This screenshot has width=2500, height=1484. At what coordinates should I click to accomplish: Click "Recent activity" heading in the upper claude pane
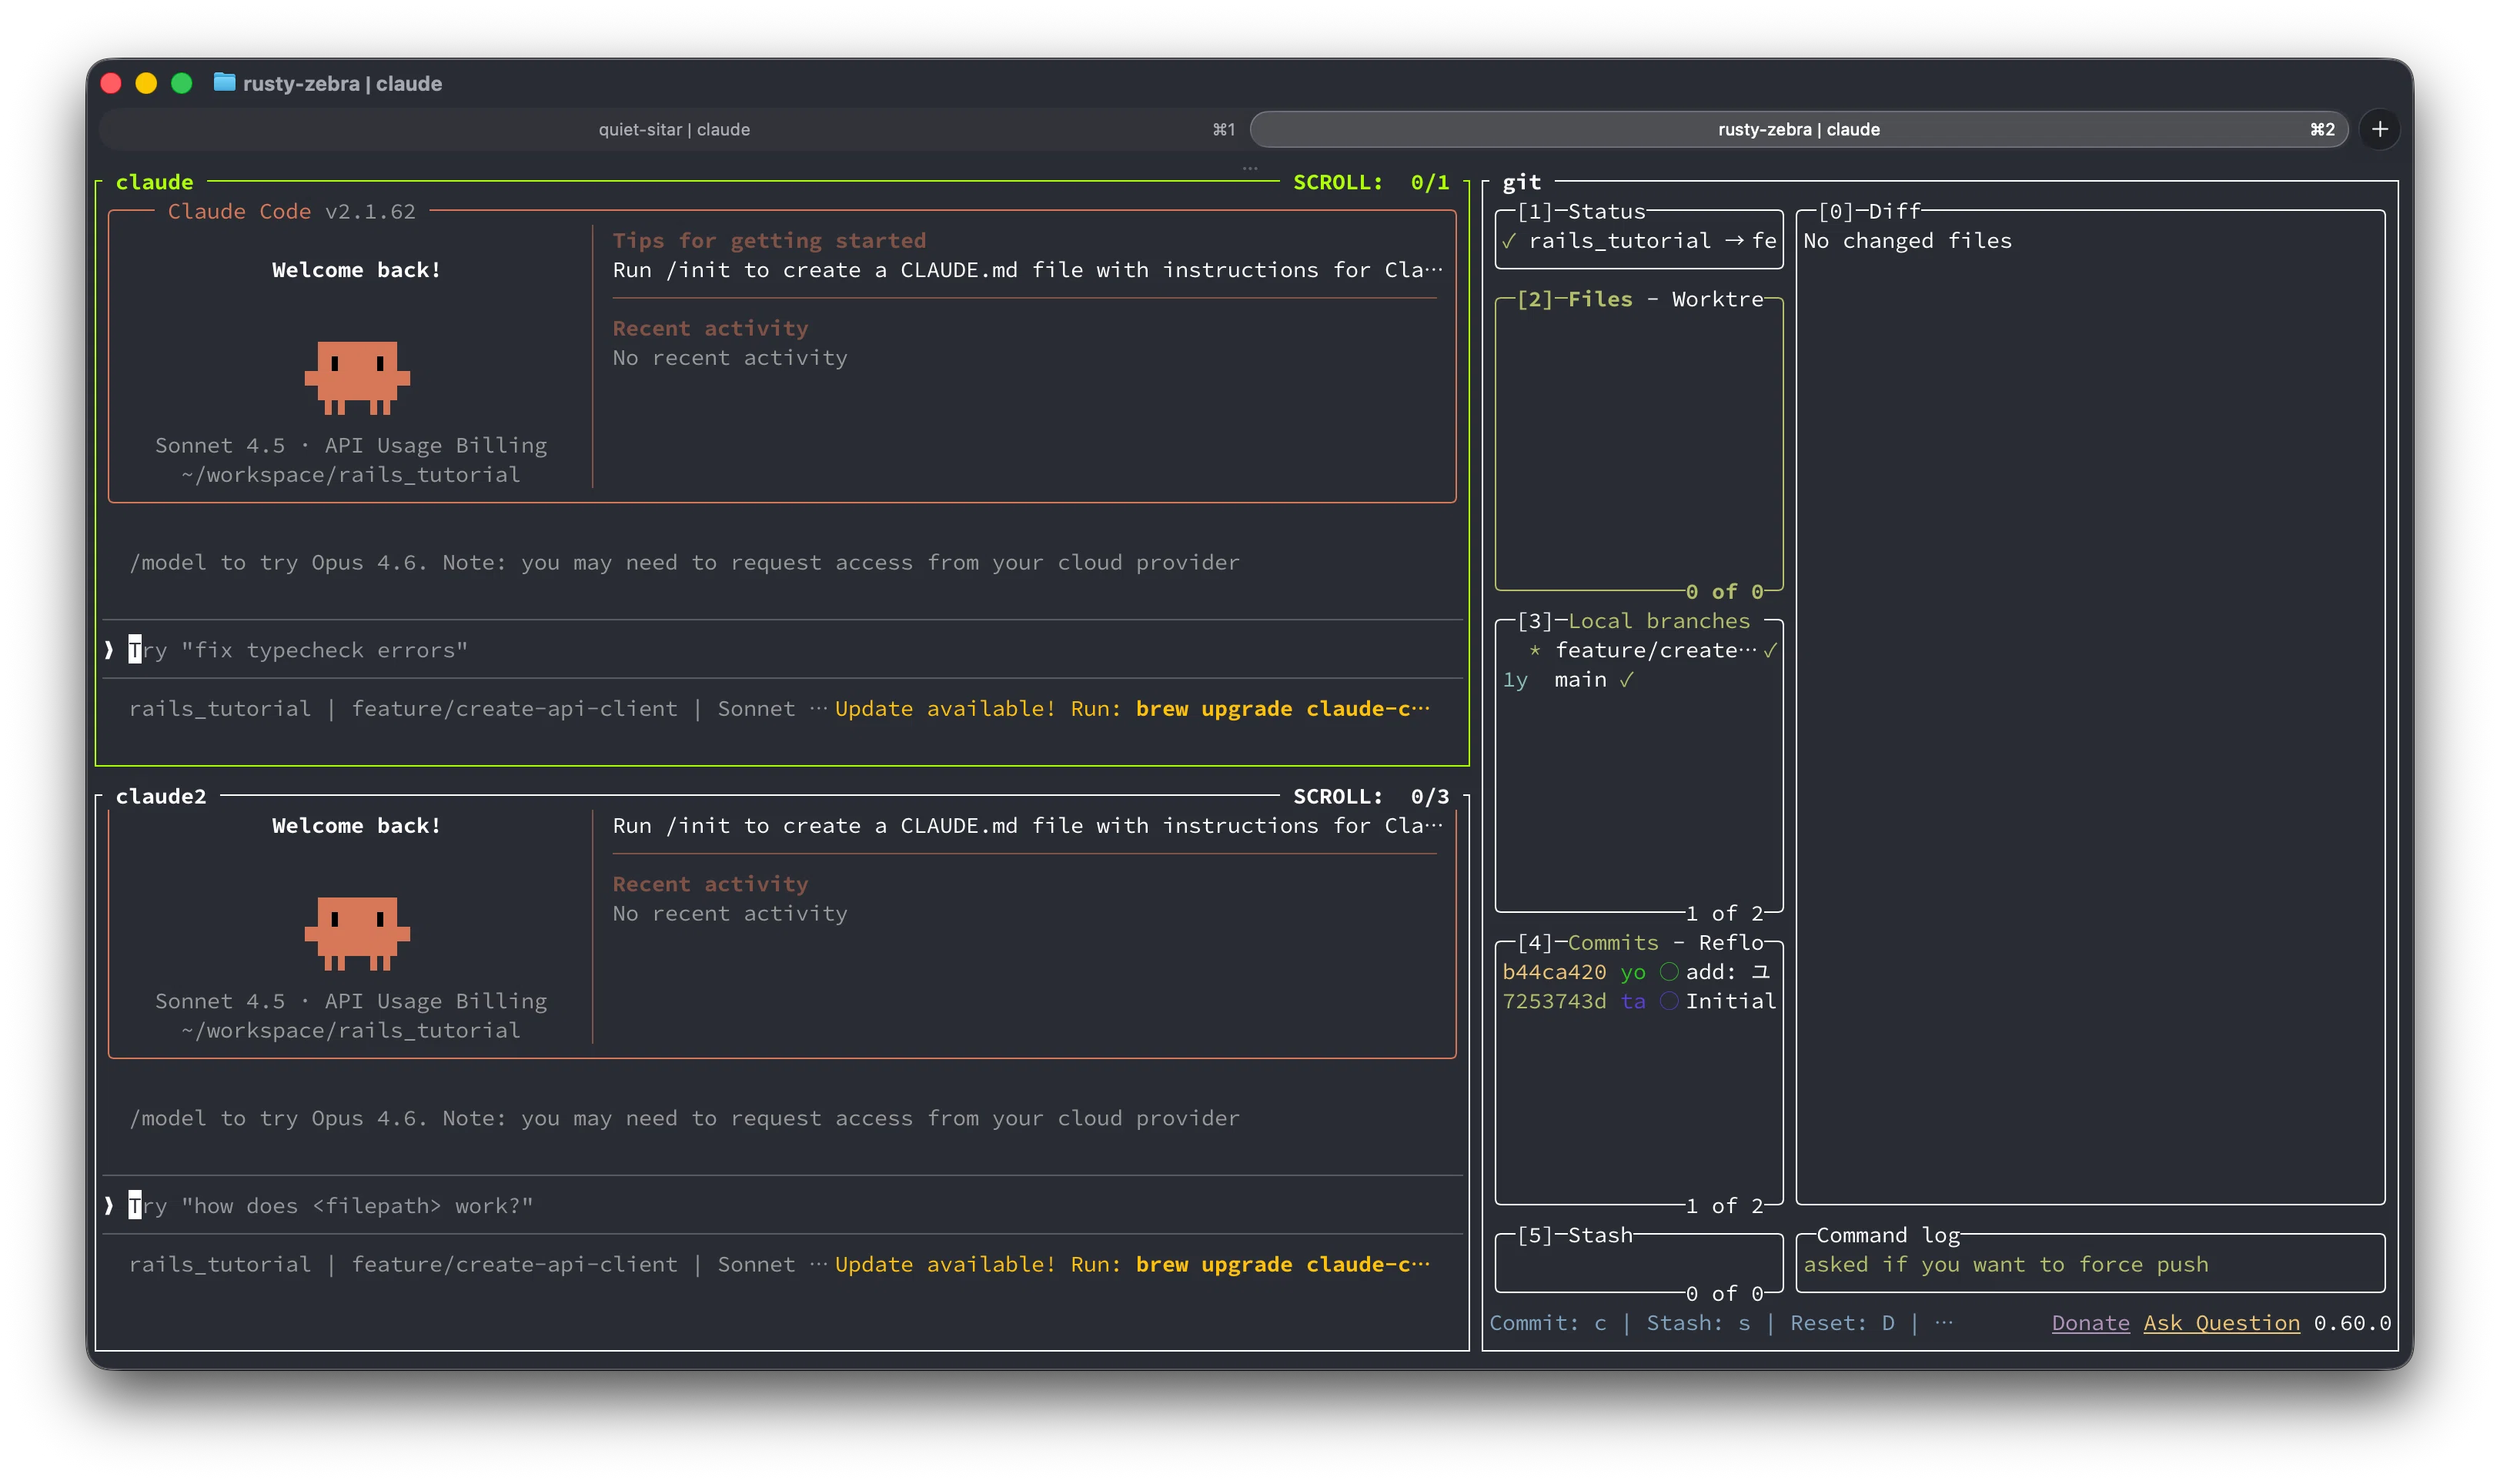[710, 328]
